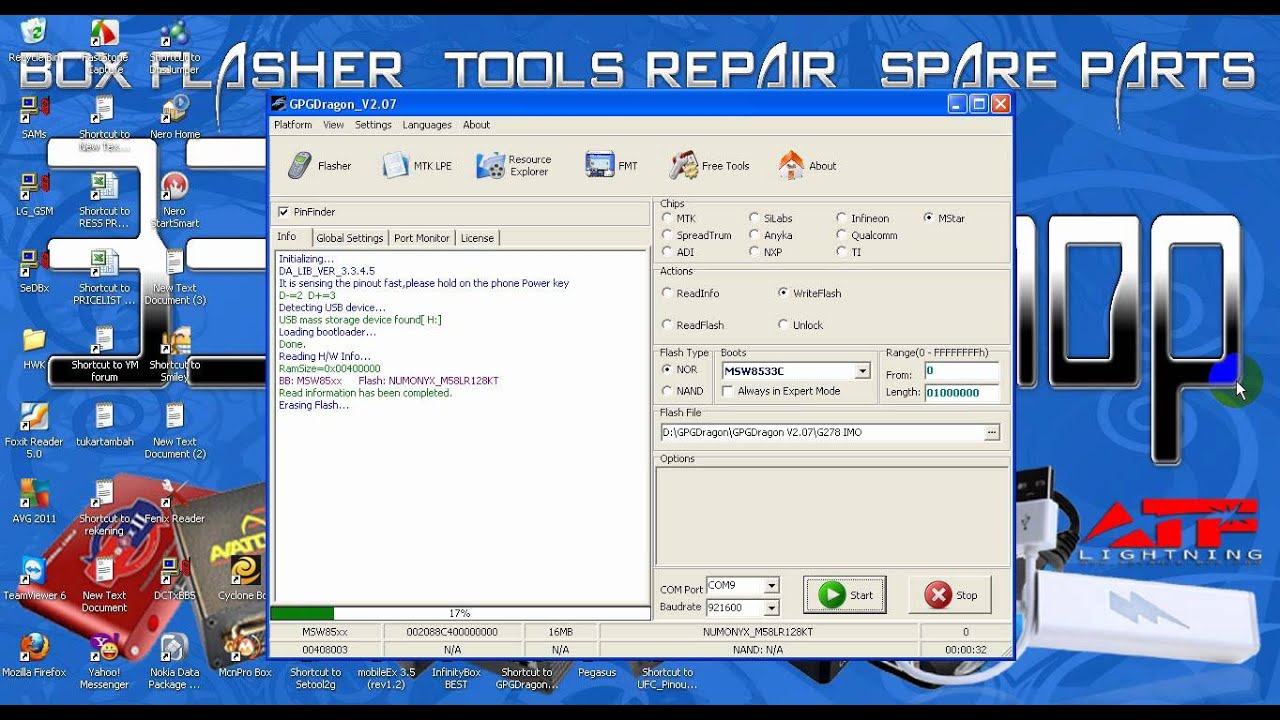1280x720 pixels.
Task: Open About in menu bar
Action: [x=476, y=125]
